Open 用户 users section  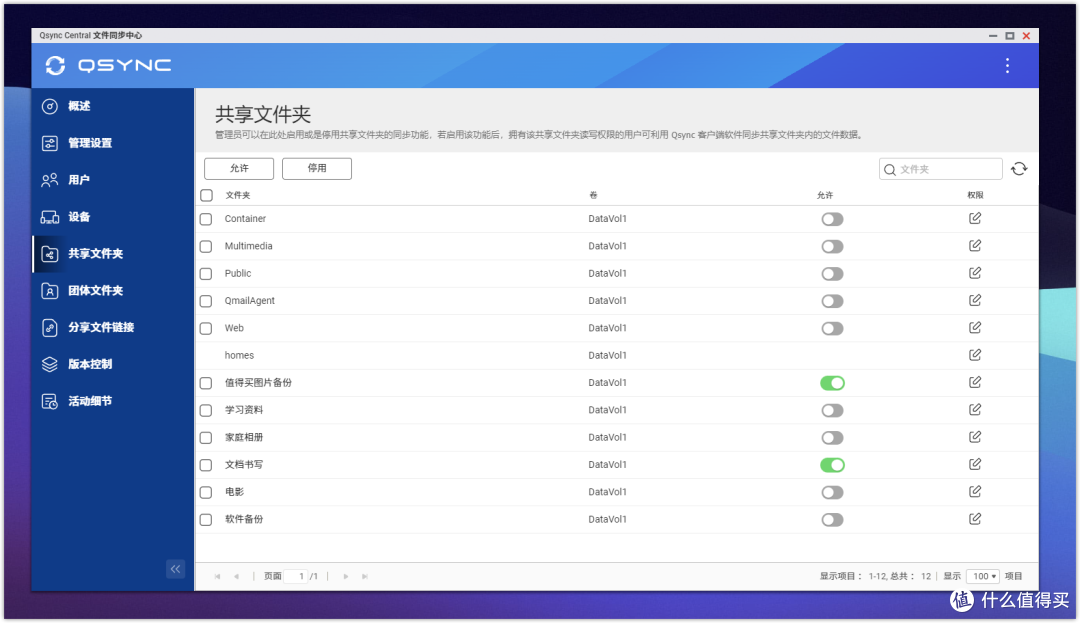click(x=113, y=180)
